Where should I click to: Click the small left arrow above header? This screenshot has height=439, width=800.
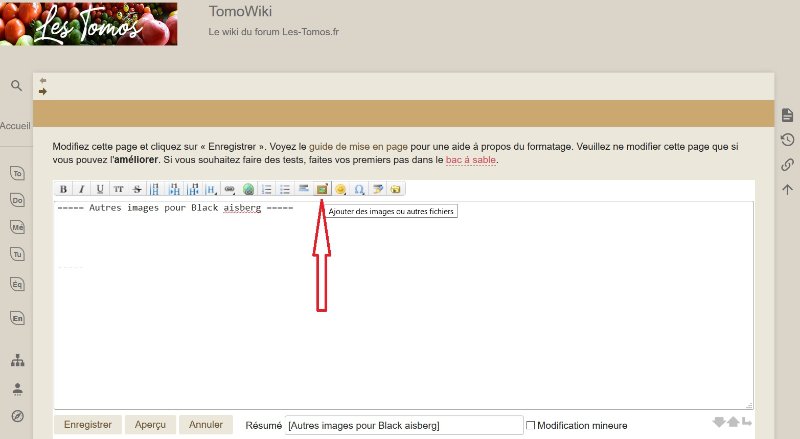43,81
